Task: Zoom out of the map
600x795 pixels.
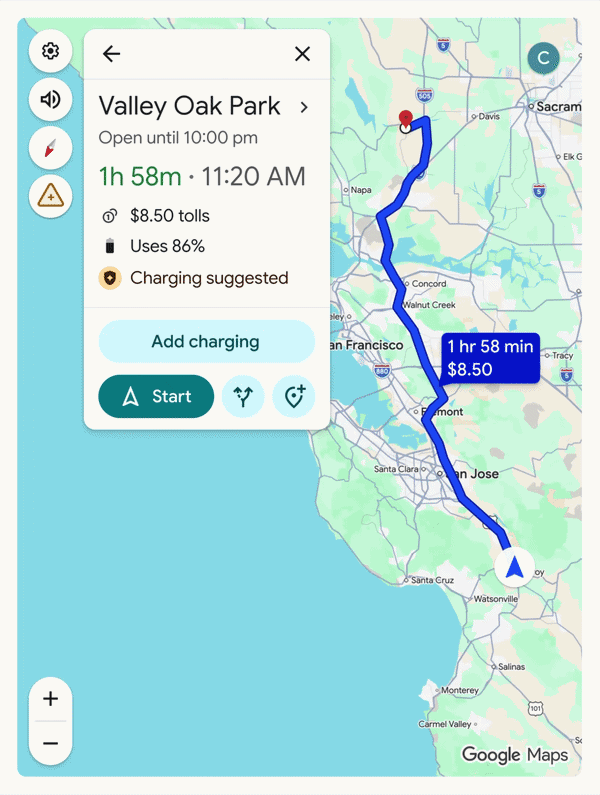Action: (51, 744)
